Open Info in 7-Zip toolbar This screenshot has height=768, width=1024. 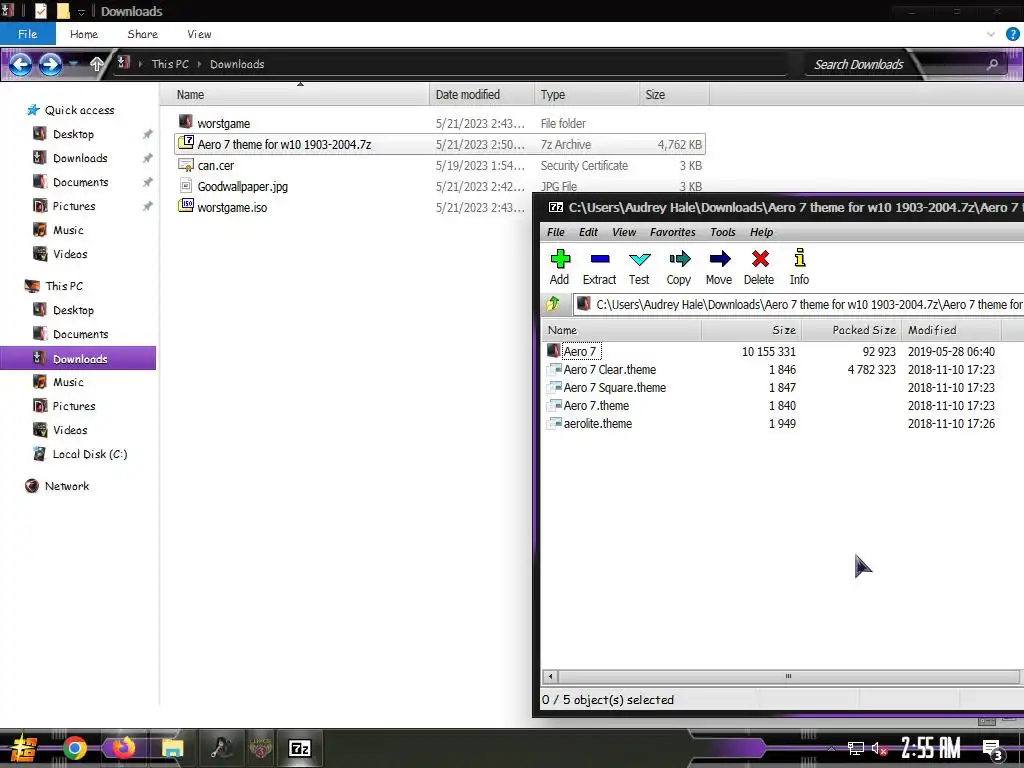point(799,267)
